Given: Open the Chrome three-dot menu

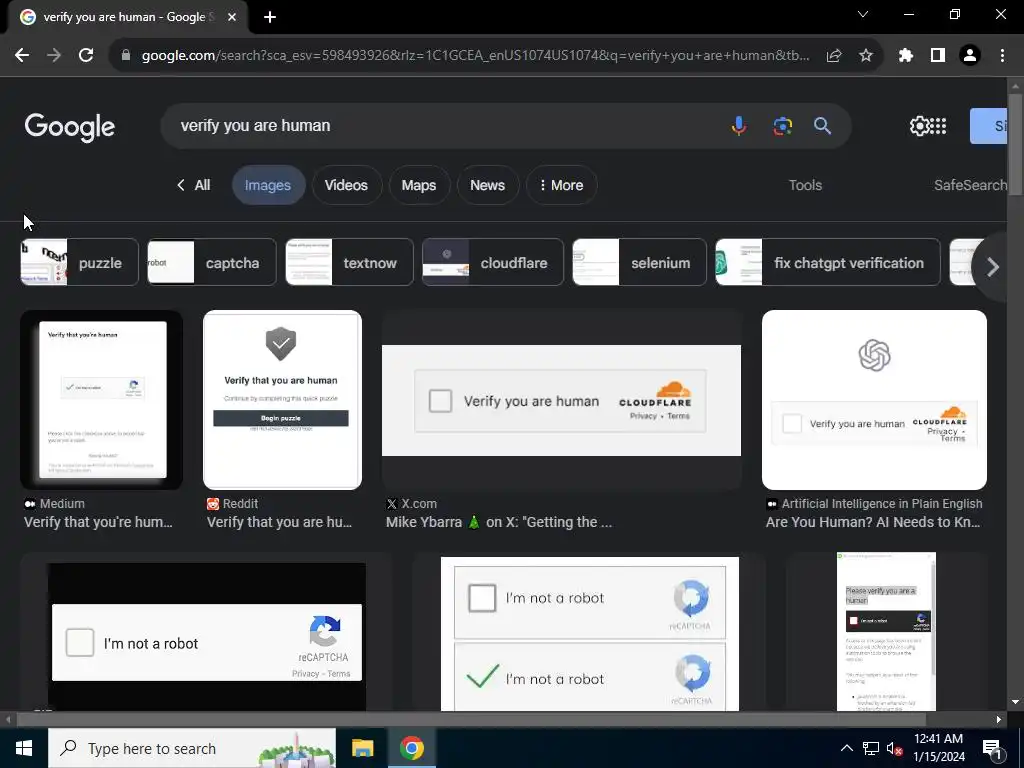Looking at the screenshot, I should (x=1002, y=56).
